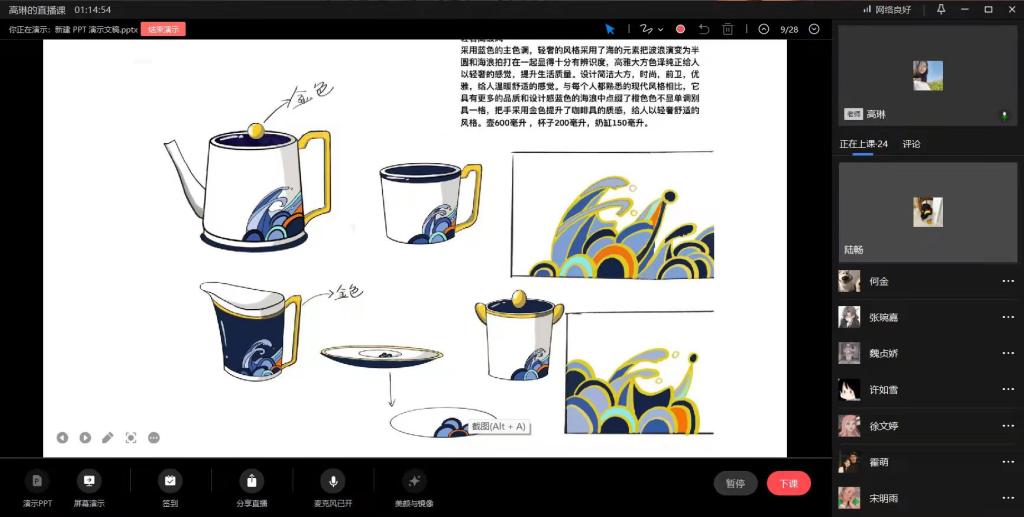Mute the microphone via 麦克风已开
The image size is (1024, 517).
tap(332, 487)
